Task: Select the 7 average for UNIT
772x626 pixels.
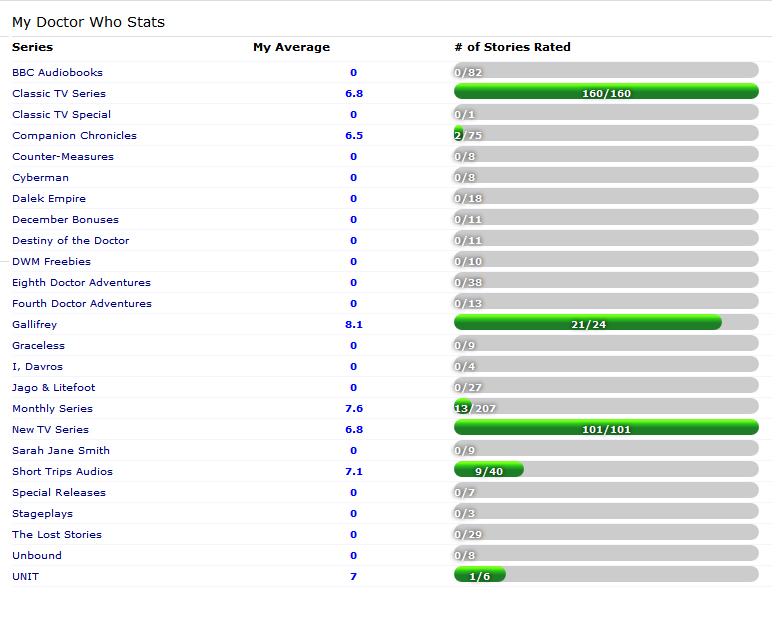Action: coord(354,577)
